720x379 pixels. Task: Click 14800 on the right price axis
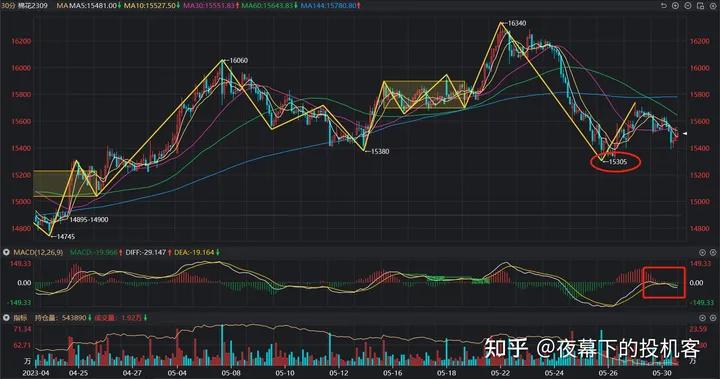(699, 228)
